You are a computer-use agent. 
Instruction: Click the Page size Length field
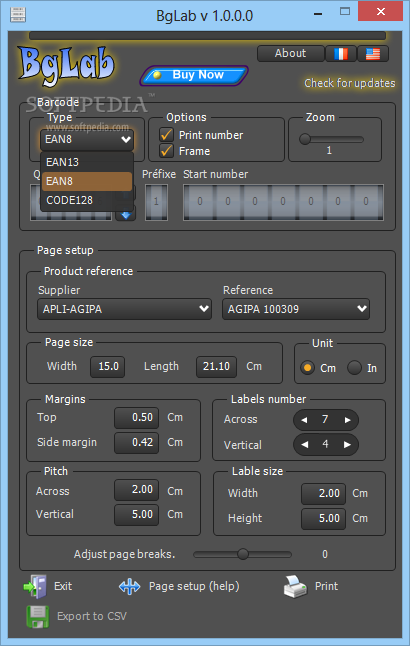pos(216,367)
